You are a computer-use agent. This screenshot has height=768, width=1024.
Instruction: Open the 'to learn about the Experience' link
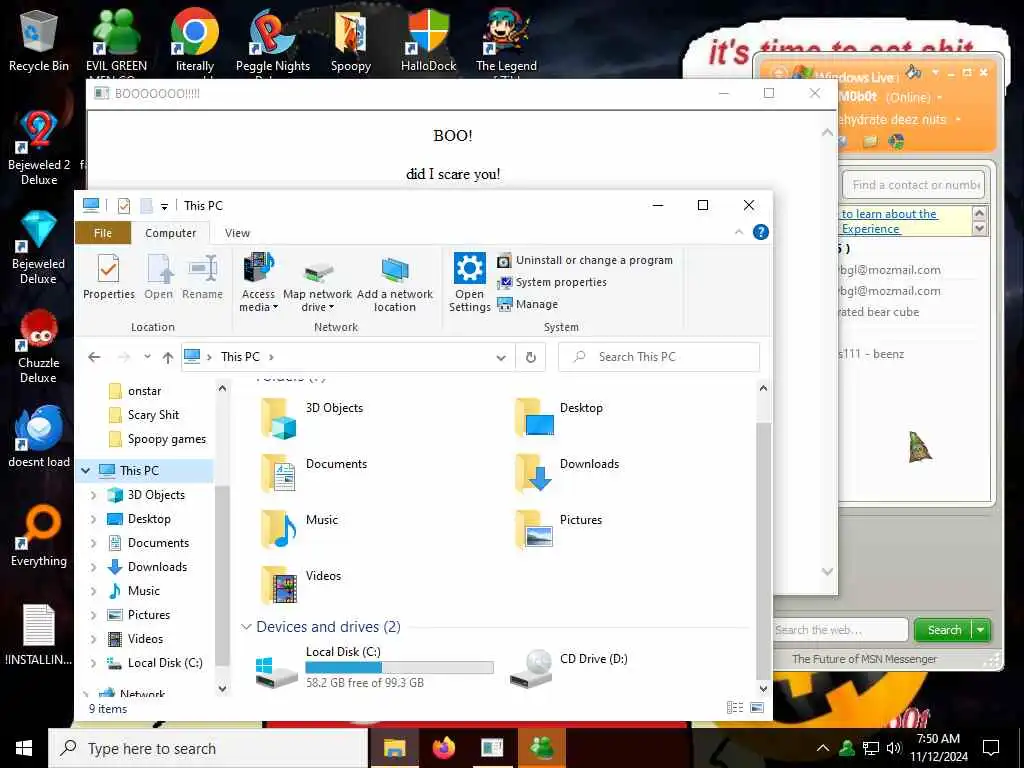pos(889,221)
